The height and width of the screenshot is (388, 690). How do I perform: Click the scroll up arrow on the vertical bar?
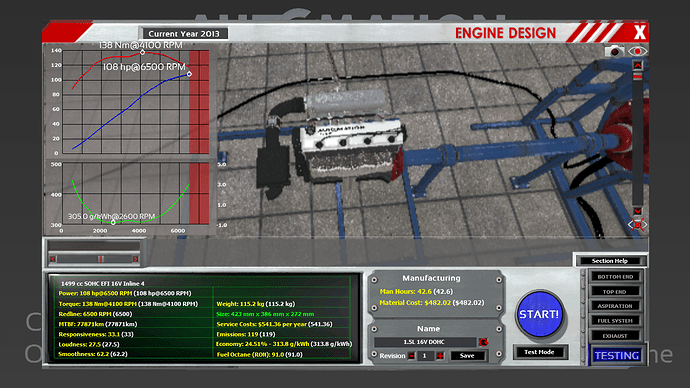click(637, 66)
